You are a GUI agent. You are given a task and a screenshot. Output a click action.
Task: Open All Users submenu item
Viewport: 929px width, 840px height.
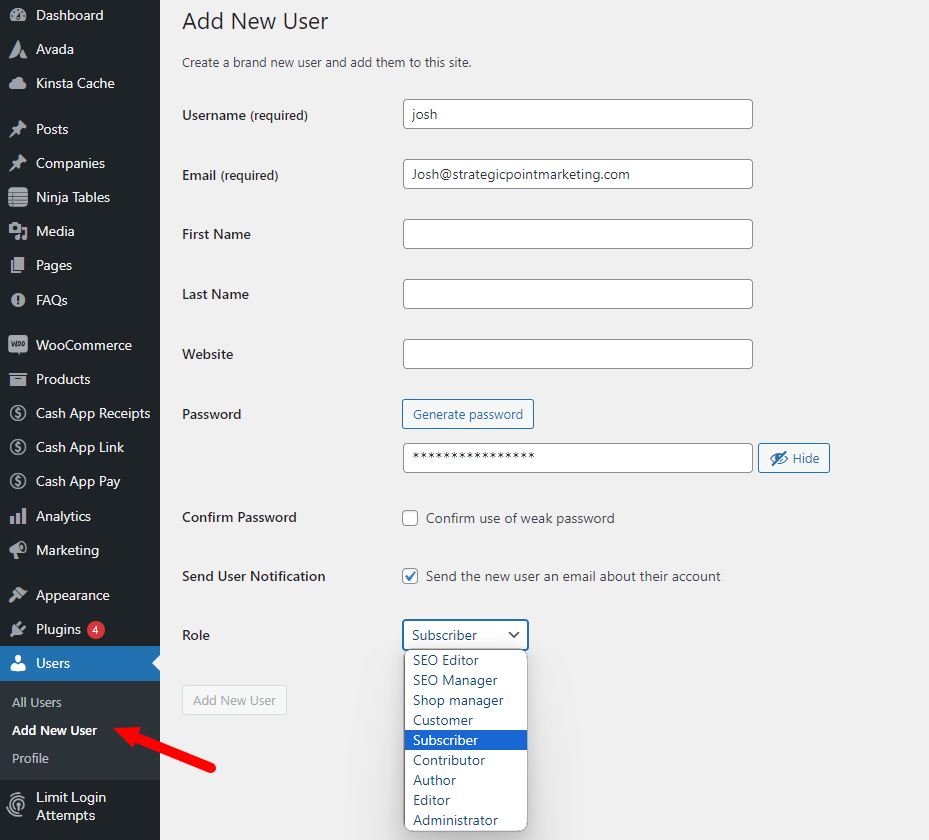[x=37, y=702]
